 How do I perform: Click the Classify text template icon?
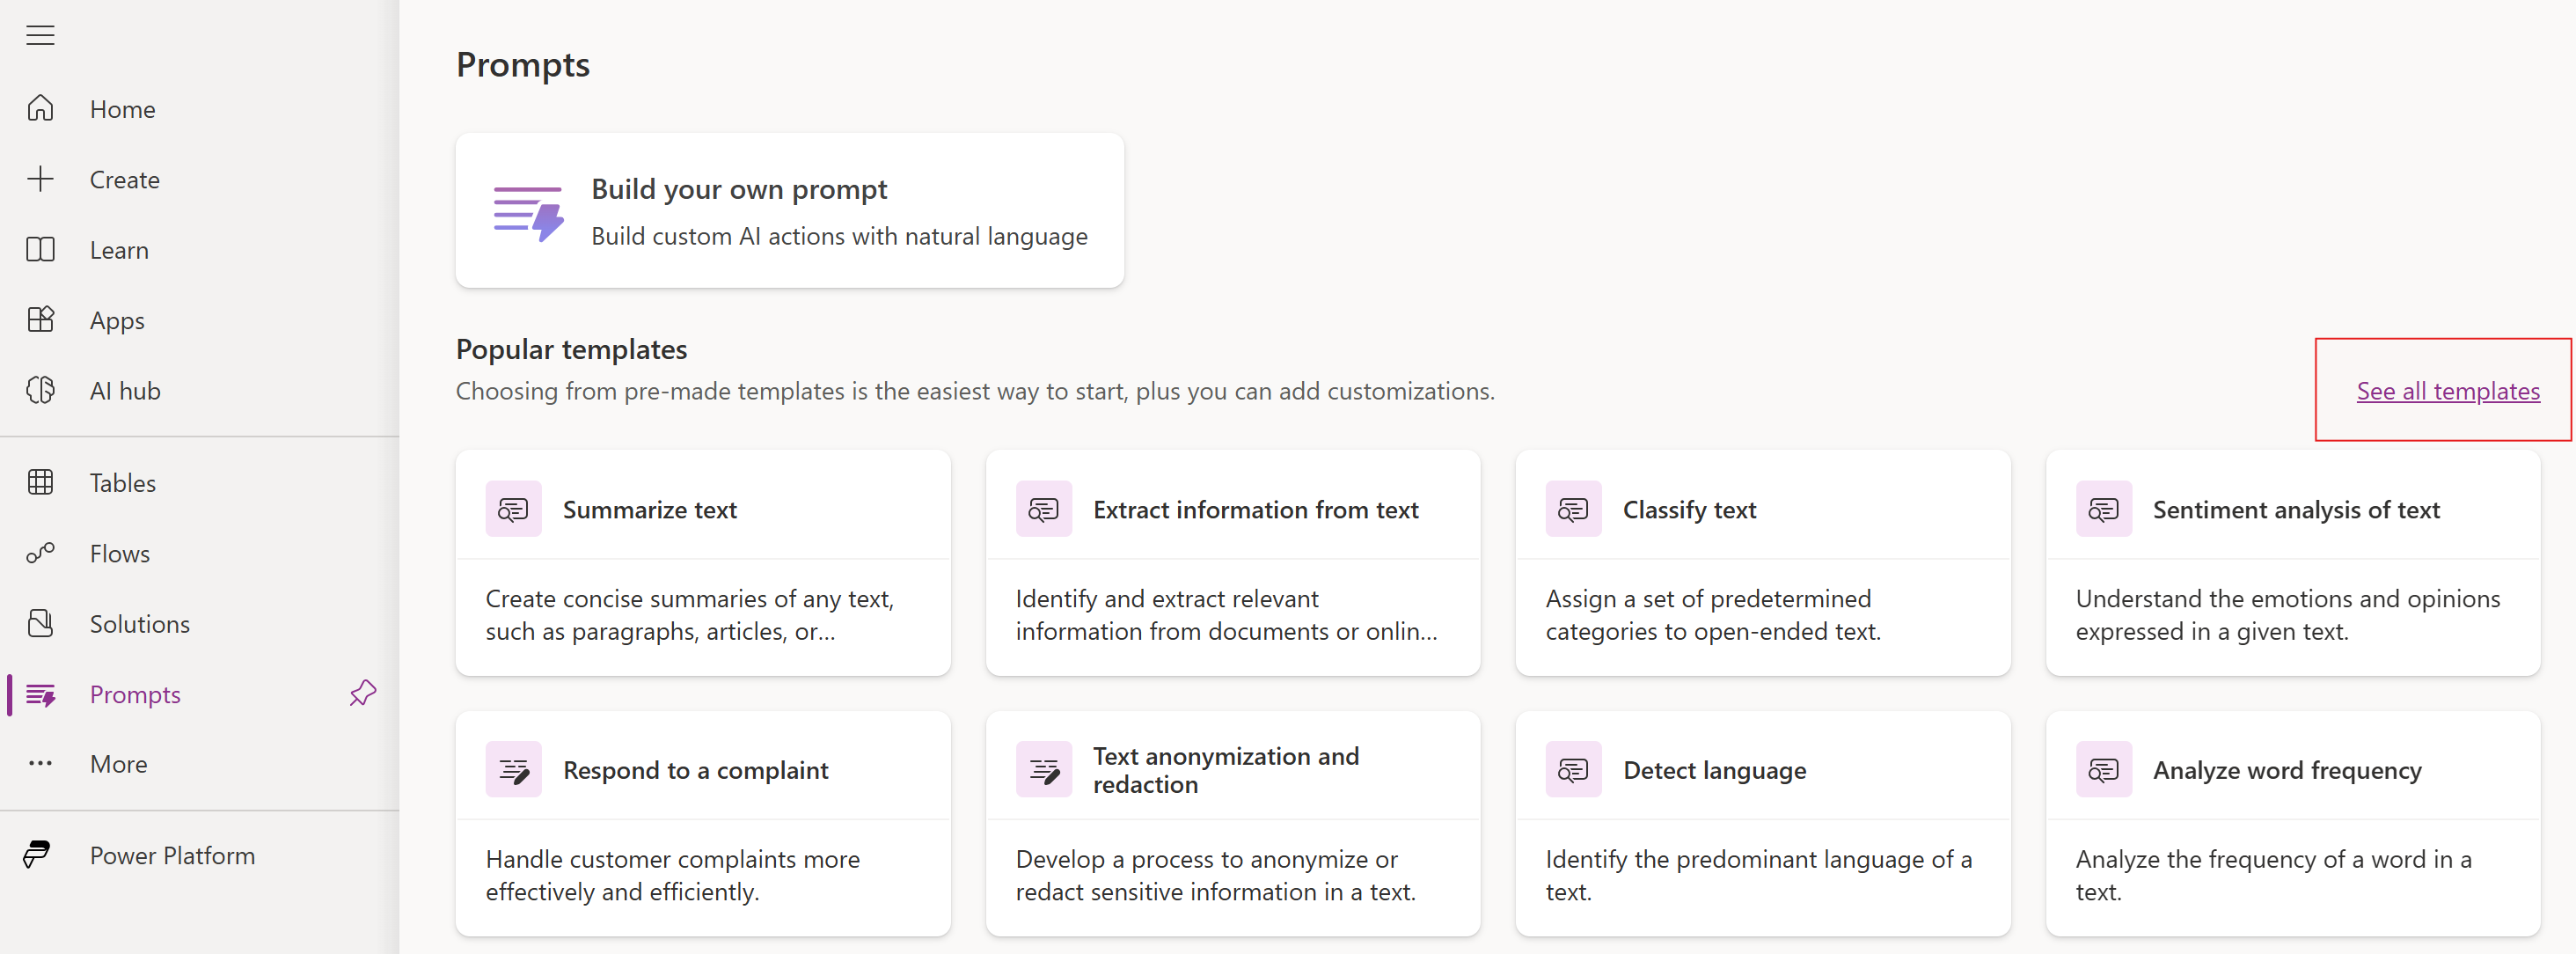pos(1573,509)
